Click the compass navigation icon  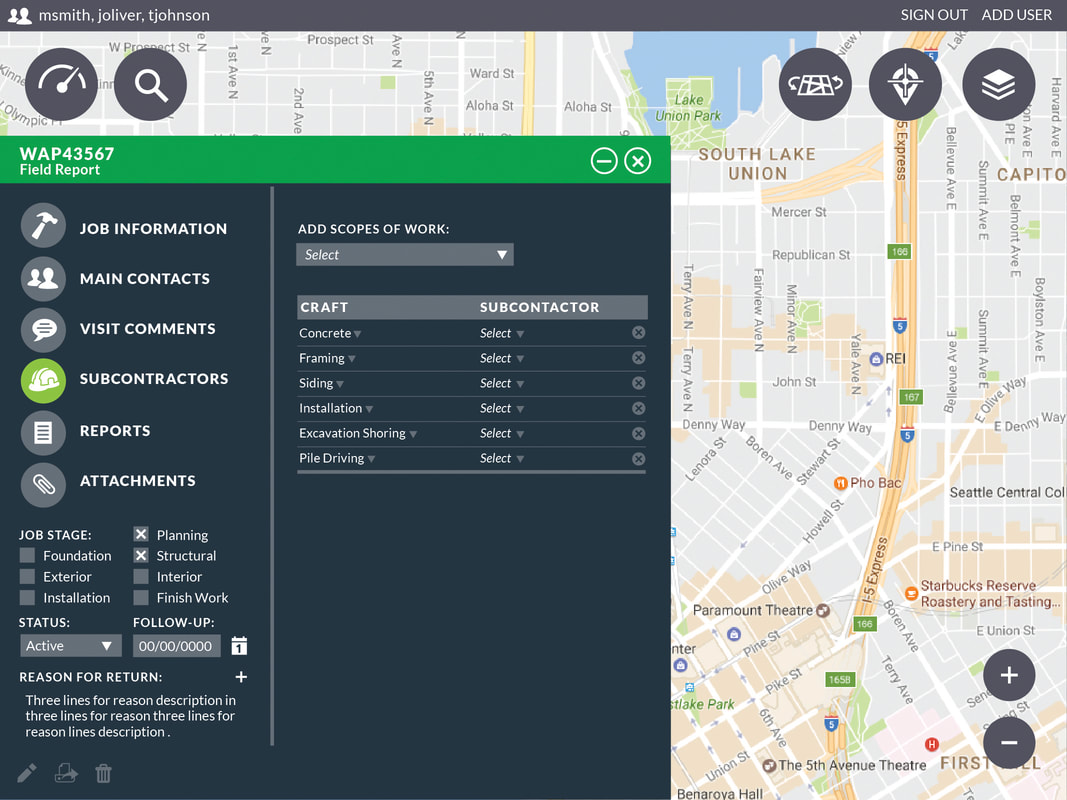pos(905,85)
